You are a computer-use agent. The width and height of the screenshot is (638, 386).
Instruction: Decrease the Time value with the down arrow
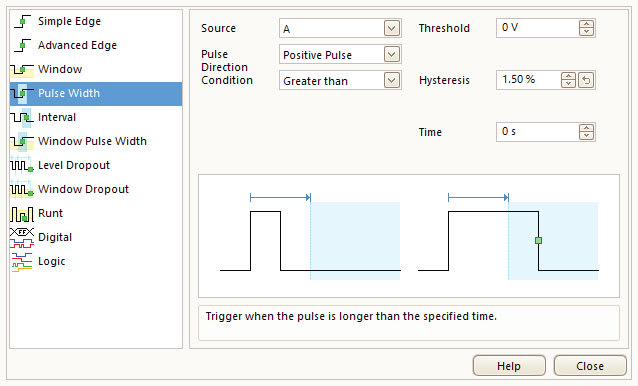[586, 136]
